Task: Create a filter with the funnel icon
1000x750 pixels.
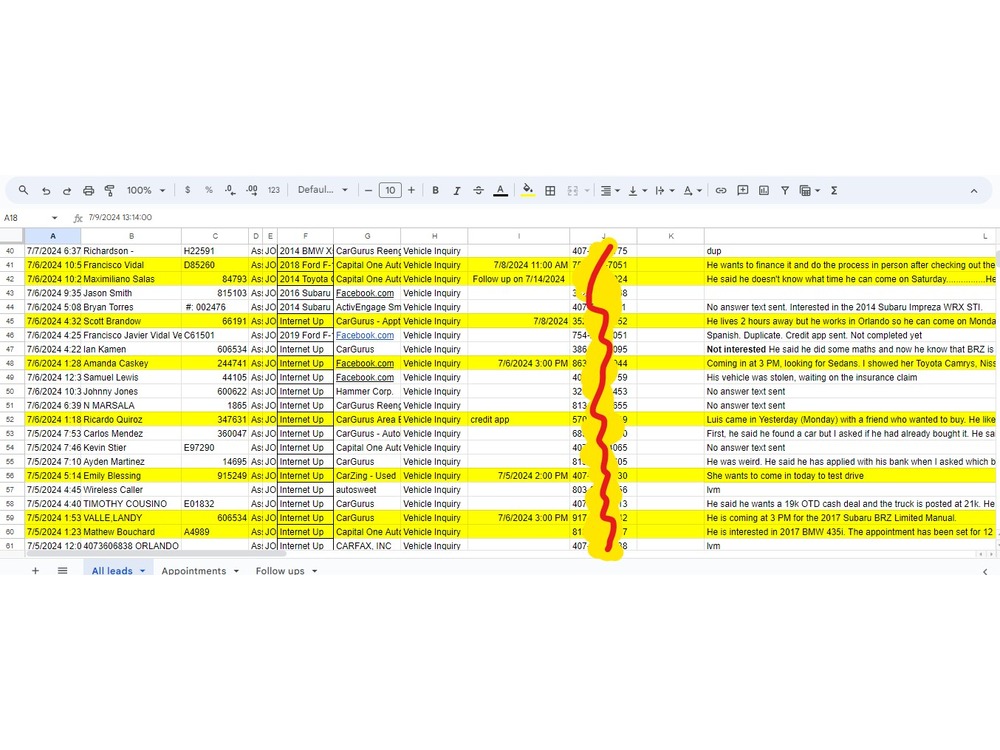Action: coord(785,190)
